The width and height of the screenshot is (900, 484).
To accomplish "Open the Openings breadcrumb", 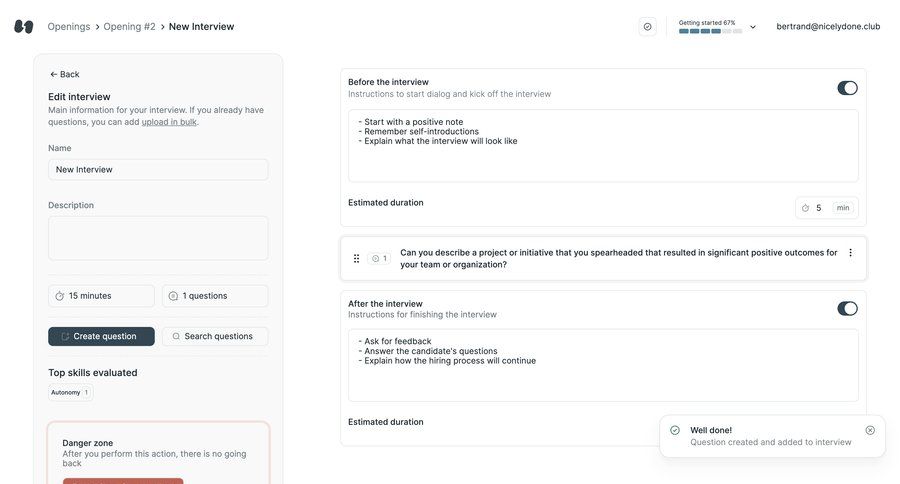I will click(x=69, y=26).
